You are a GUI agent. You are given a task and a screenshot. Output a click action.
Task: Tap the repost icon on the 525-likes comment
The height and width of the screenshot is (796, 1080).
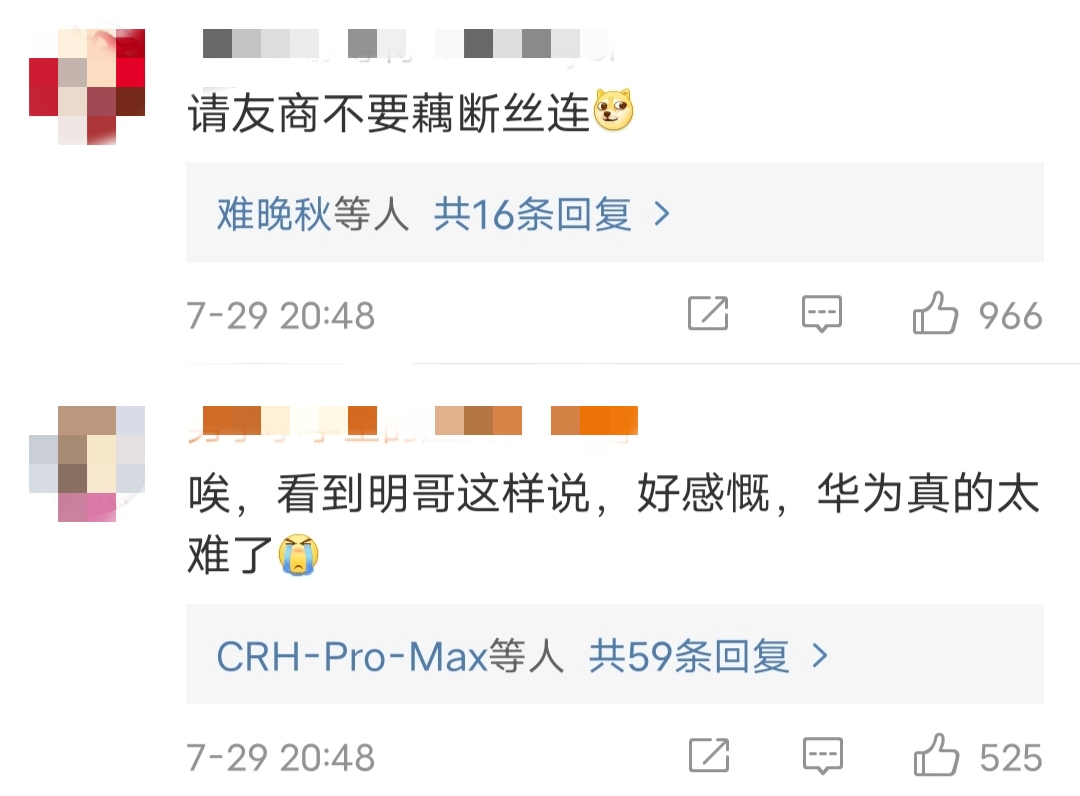(x=709, y=755)
